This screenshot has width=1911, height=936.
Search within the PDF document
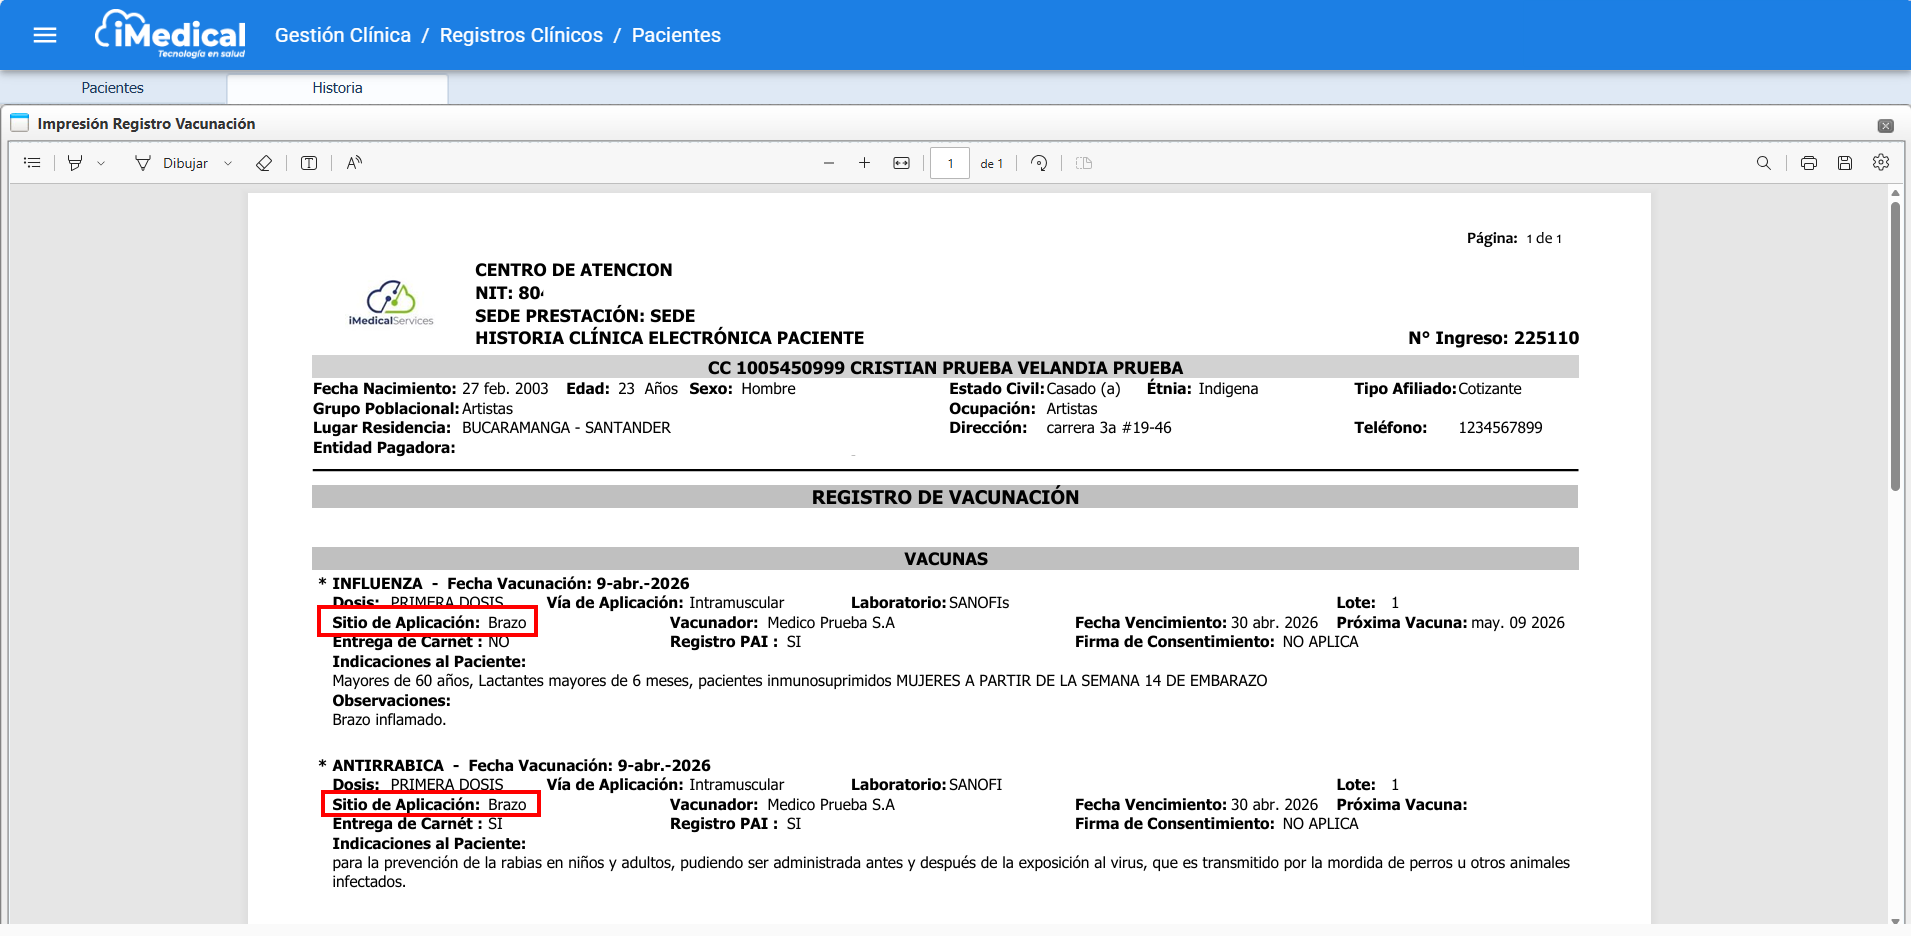1763,163
